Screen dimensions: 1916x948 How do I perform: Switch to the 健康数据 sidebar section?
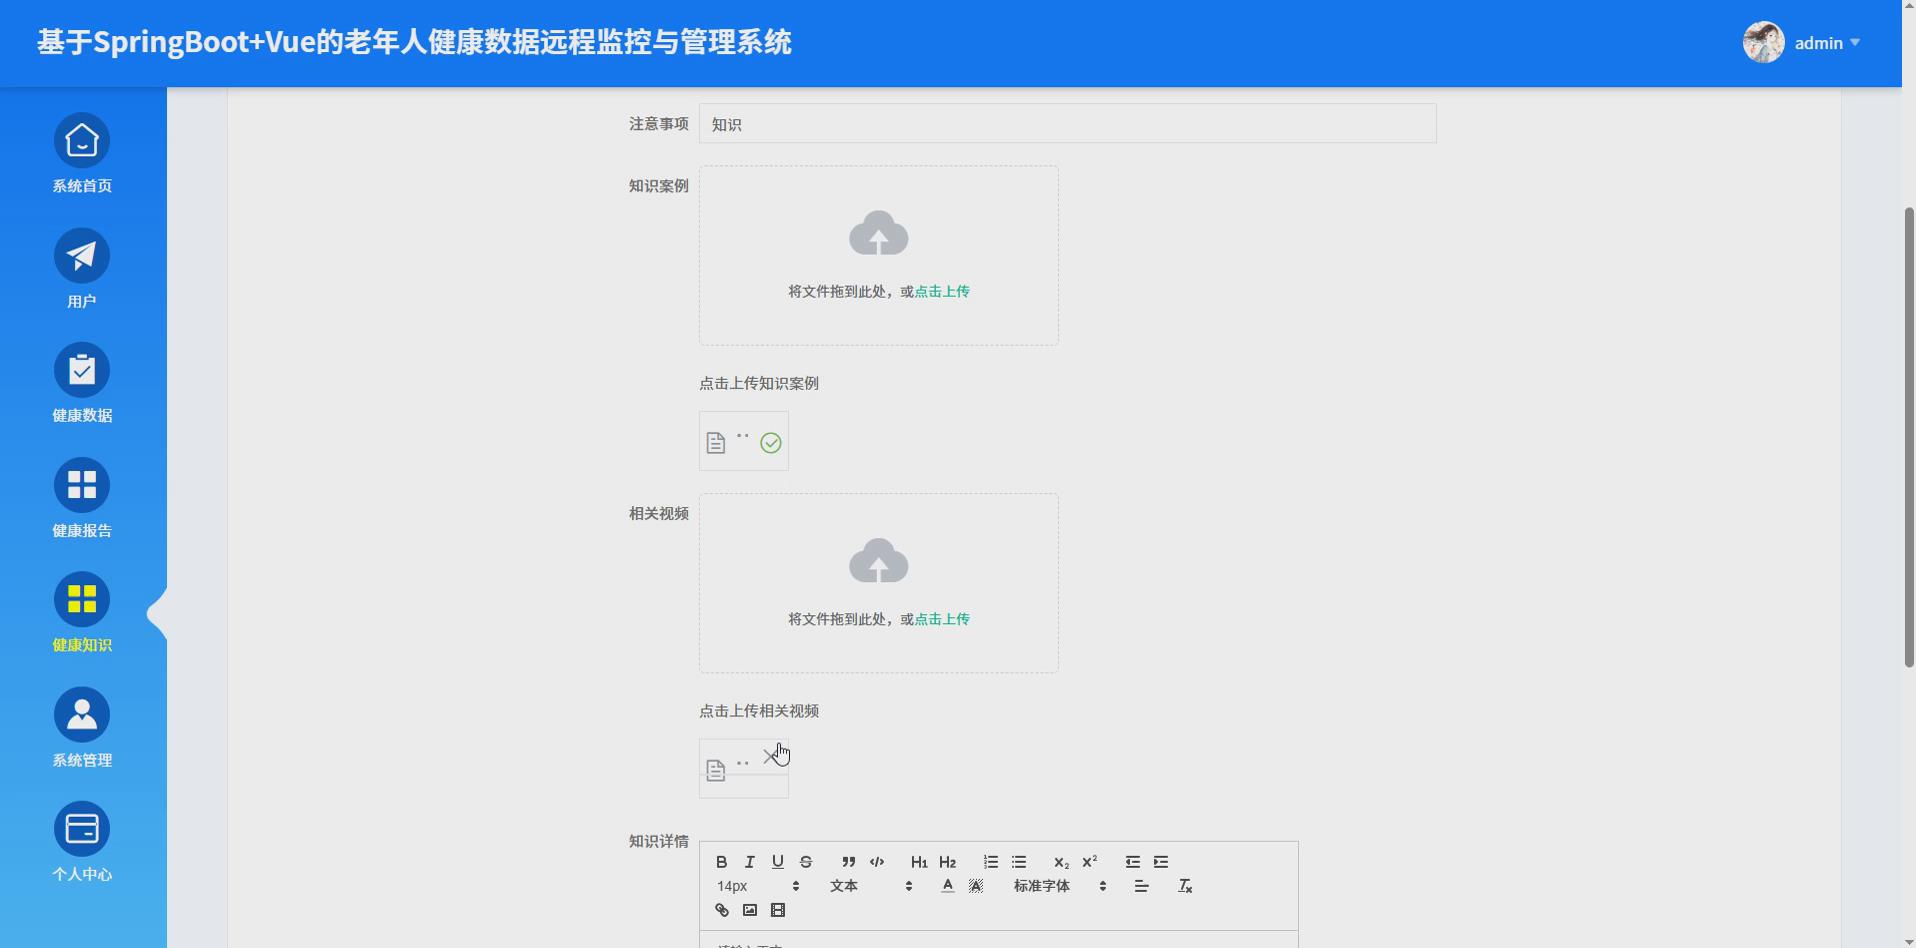coord(82,383)
